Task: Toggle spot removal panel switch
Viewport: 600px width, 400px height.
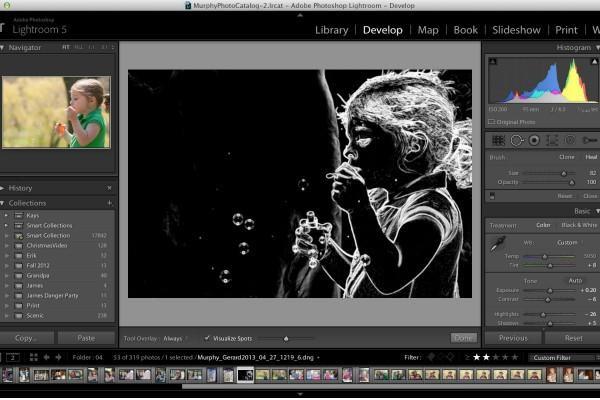Action: pyautogui.click(x=492, y=196)
